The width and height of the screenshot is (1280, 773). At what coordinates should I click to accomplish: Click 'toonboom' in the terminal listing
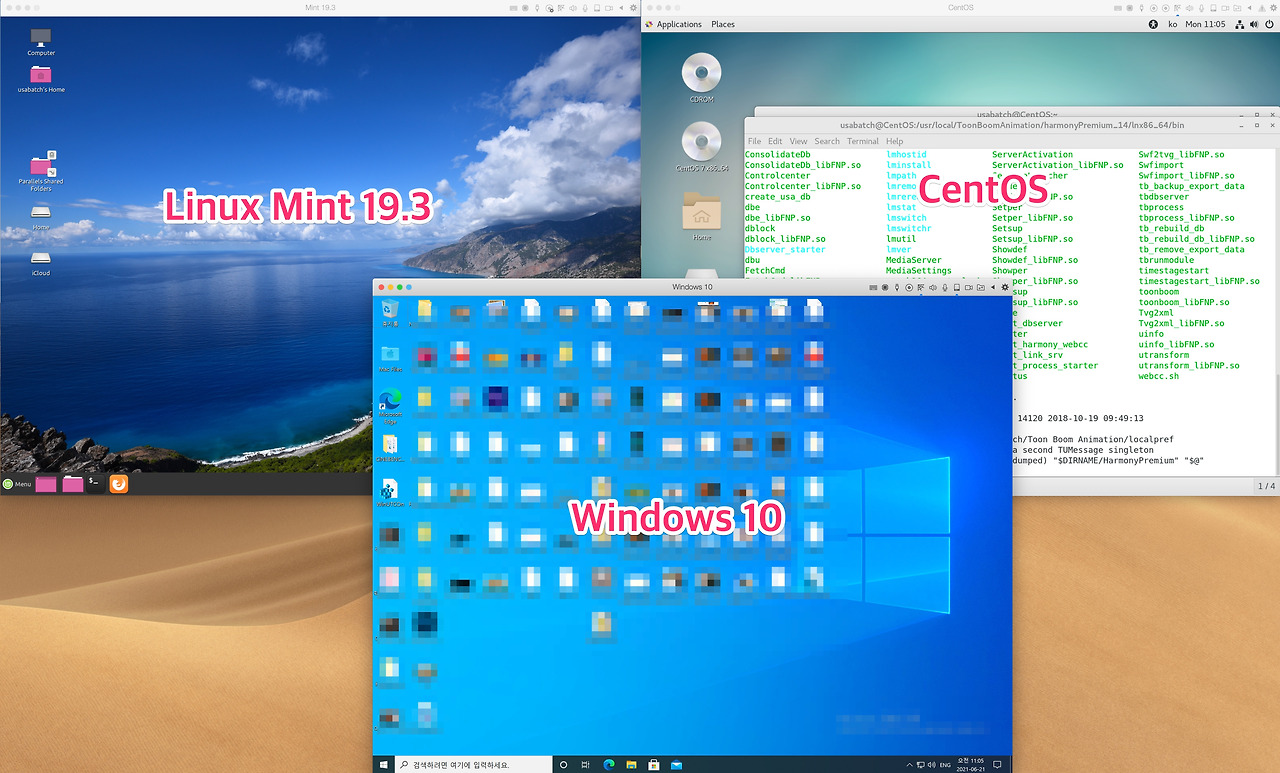(1159, 292)
